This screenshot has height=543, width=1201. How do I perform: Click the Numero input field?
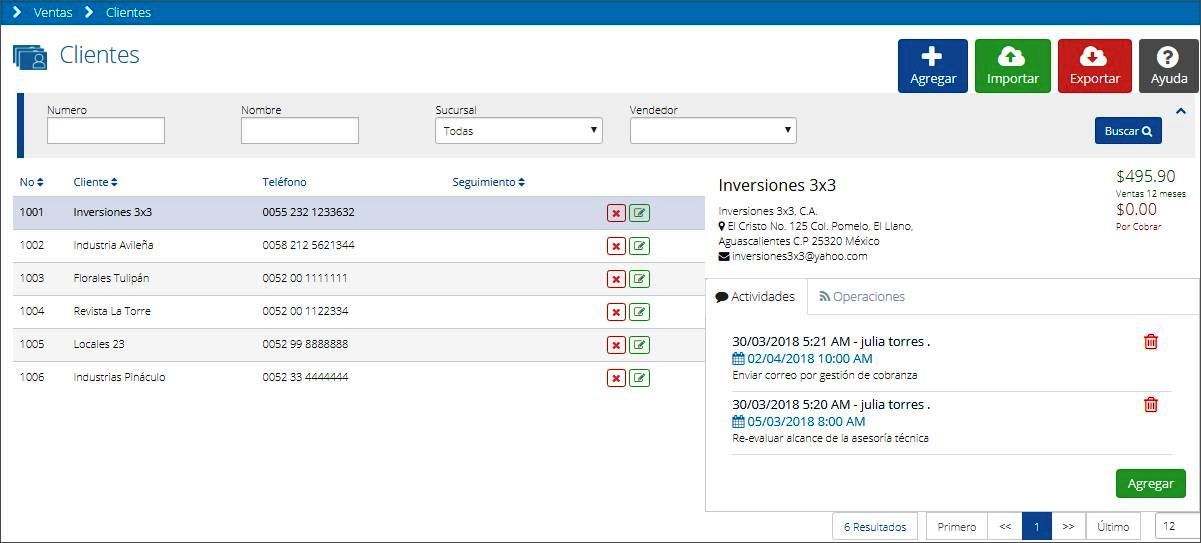click(x=106, y=131)
